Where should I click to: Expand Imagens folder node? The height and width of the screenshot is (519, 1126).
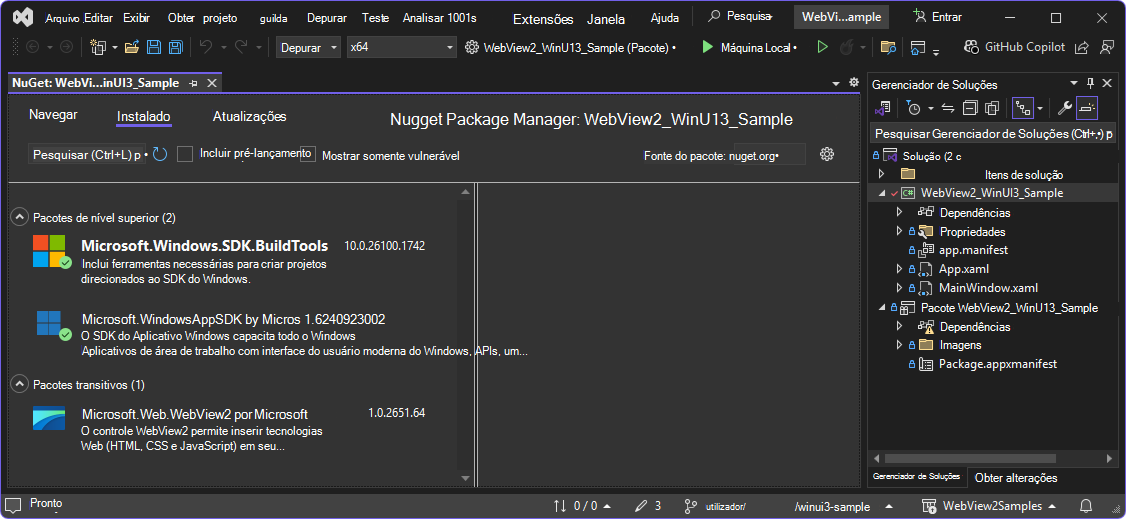pyautogui.click(x=899, y=345)
